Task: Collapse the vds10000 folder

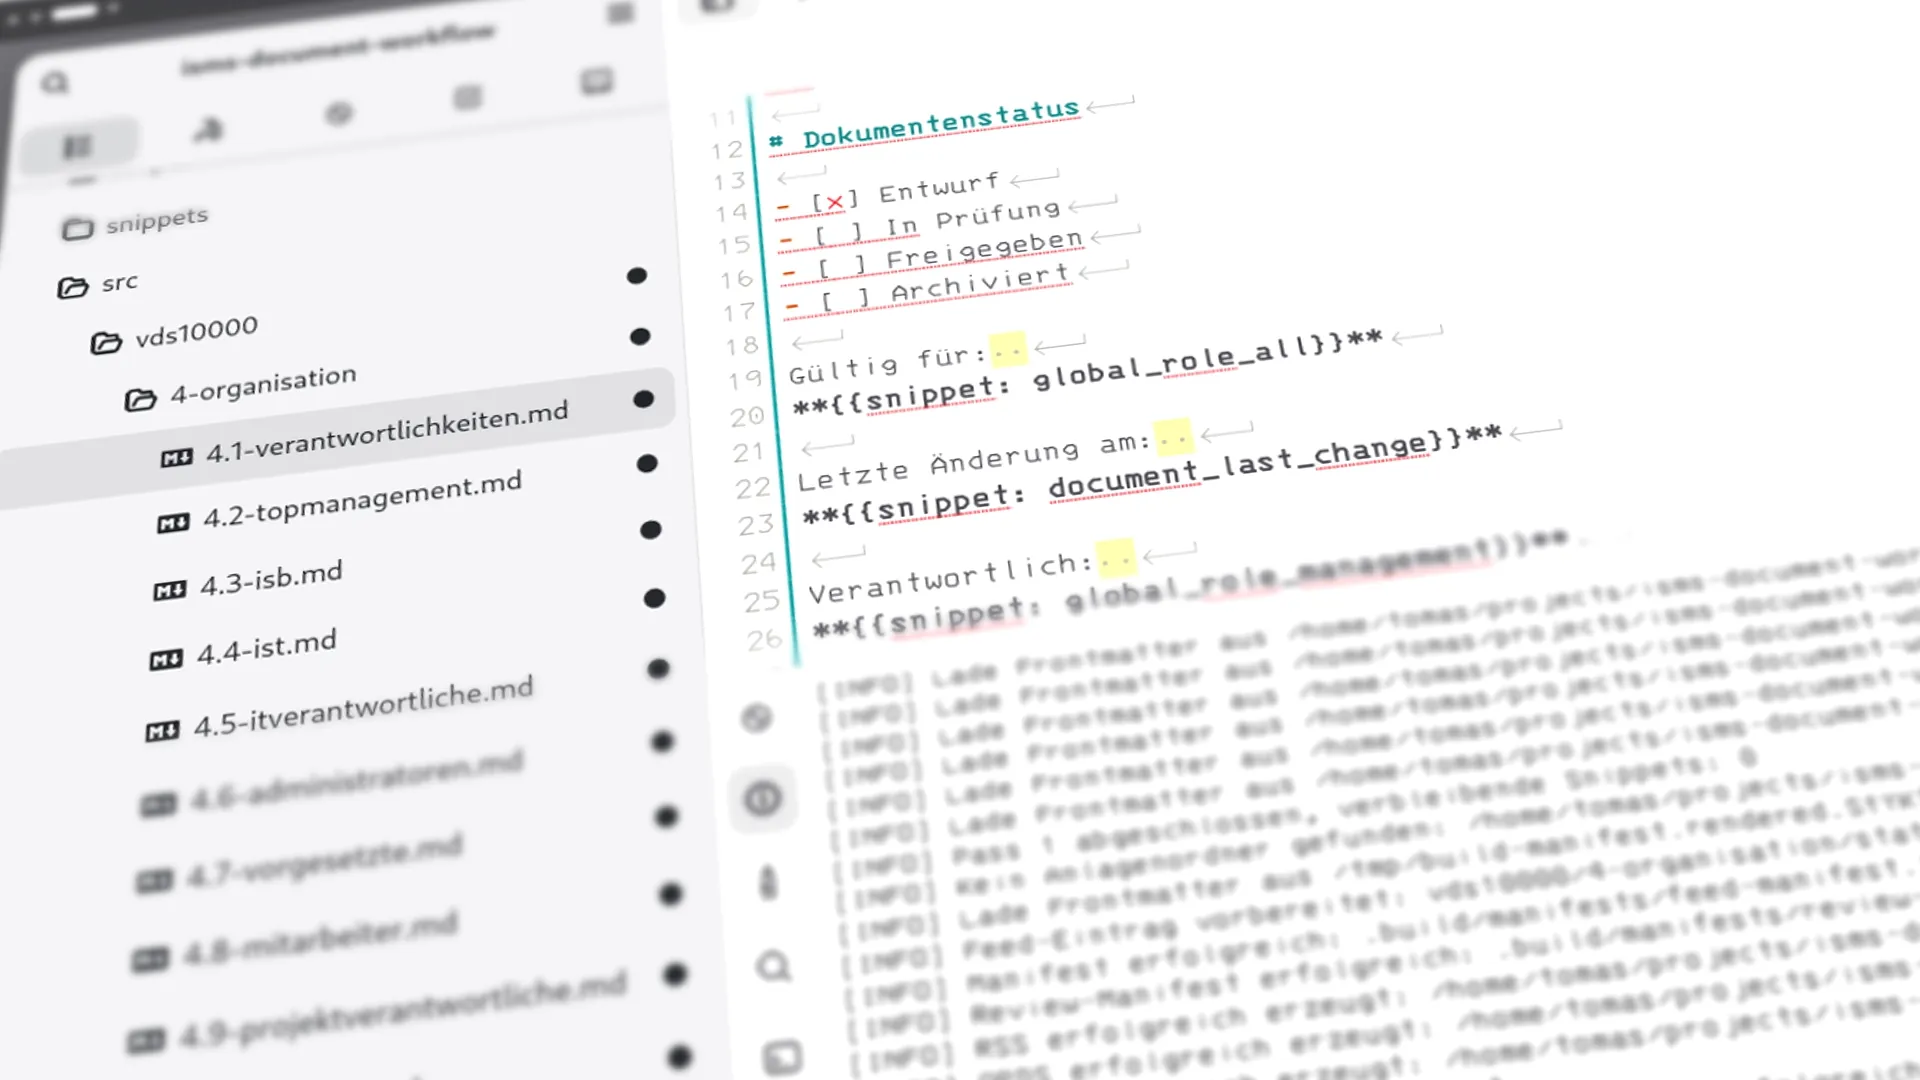Action: [x=174, y=335]
